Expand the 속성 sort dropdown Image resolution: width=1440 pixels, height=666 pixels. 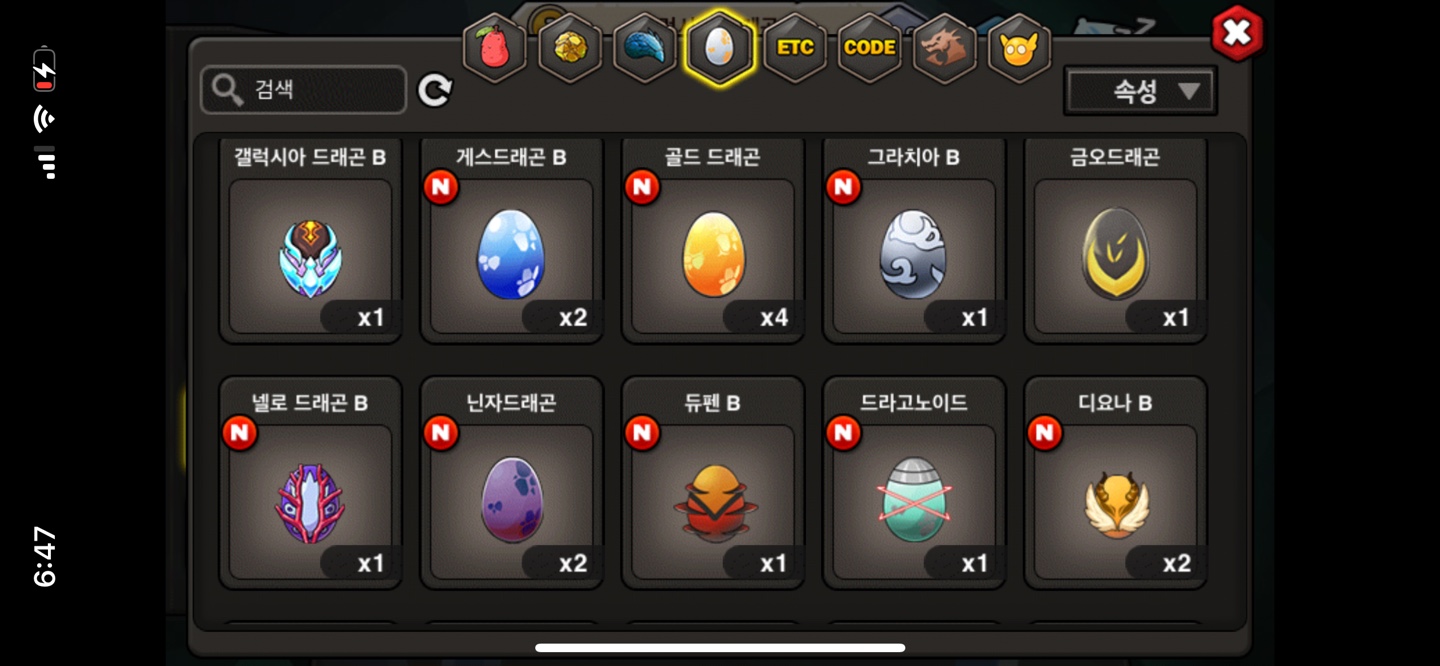(1140, 92)
